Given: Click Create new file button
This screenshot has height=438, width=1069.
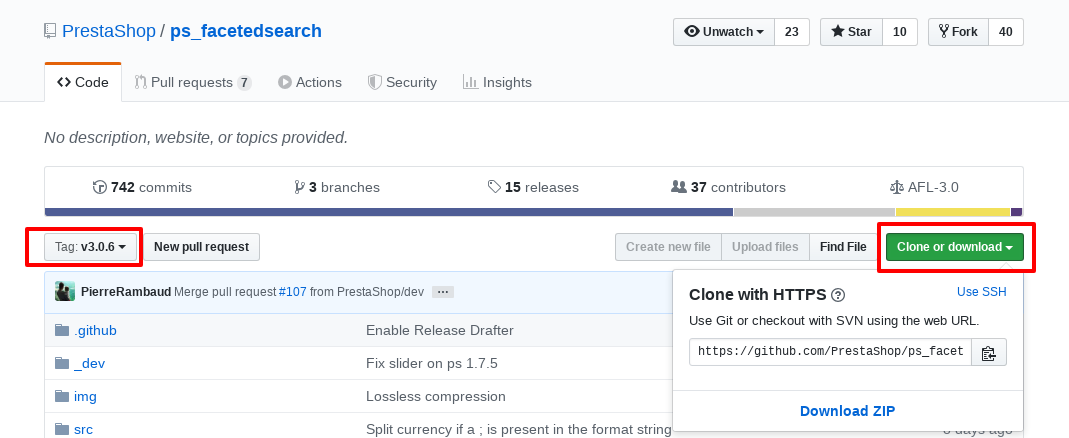Looking at the screenshot, I should click(x=668, y=247).
